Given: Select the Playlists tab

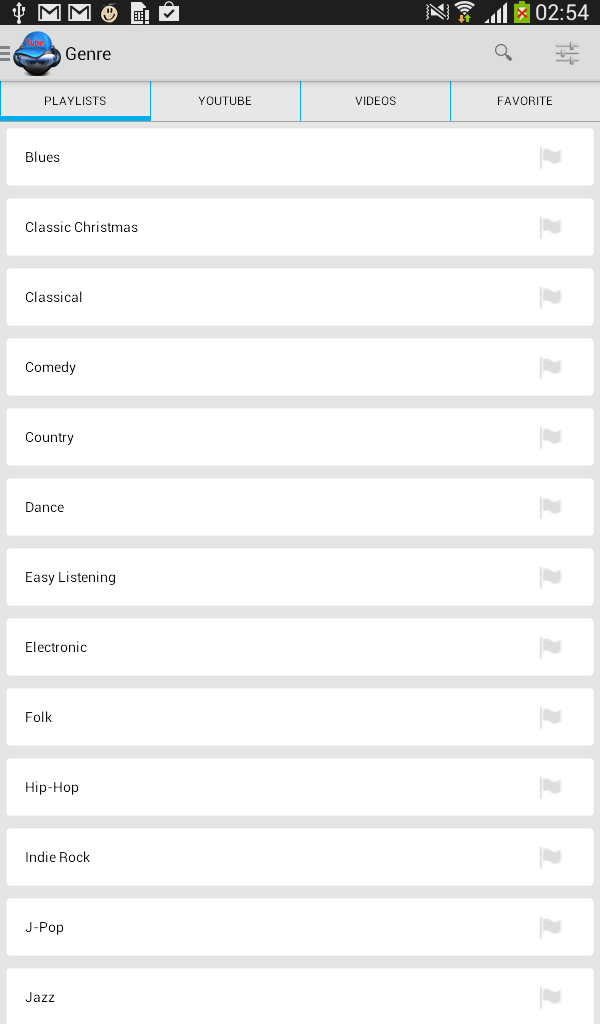Looking at the screenshot, I should (75, 101).
